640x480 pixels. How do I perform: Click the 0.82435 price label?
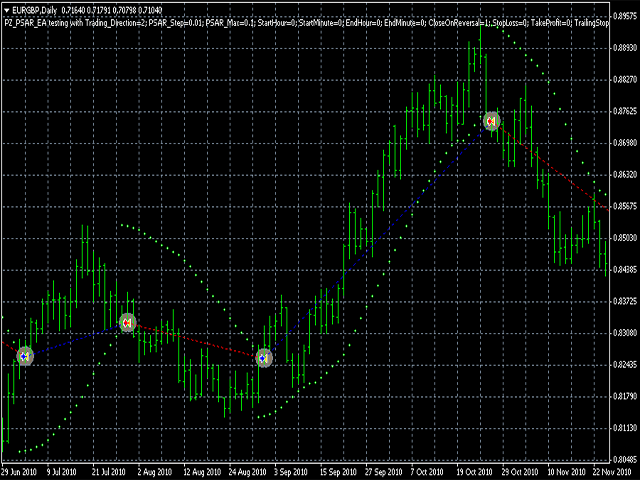[x=626, y=364]
